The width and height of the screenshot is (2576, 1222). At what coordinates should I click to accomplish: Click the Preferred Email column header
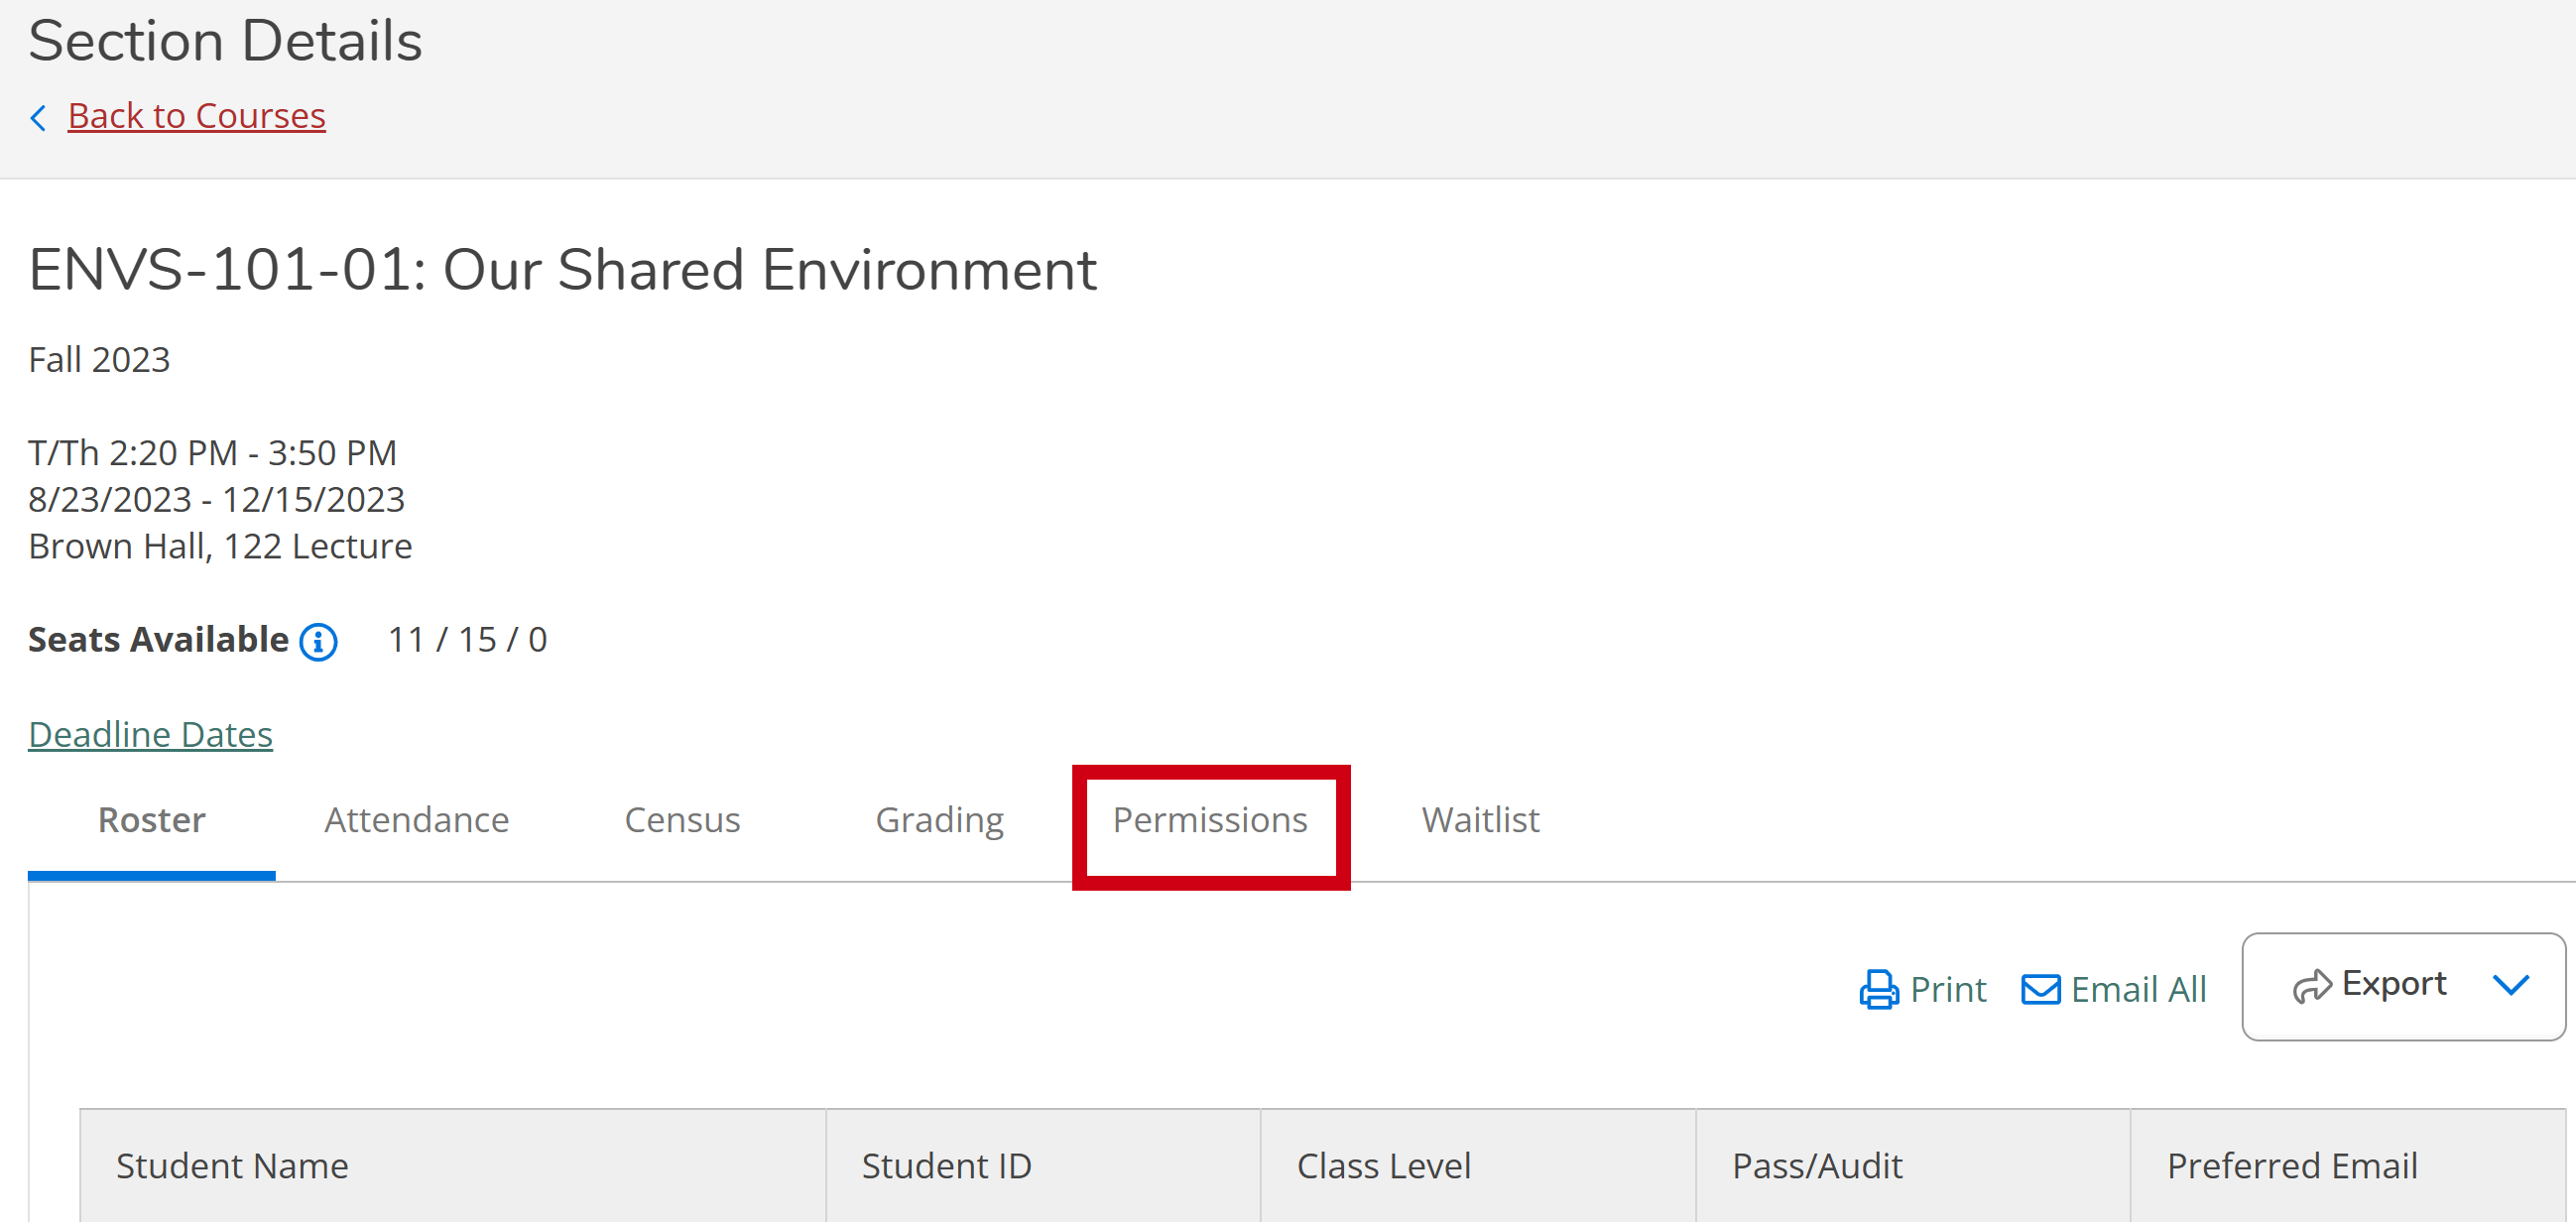pos(2291,1166)
